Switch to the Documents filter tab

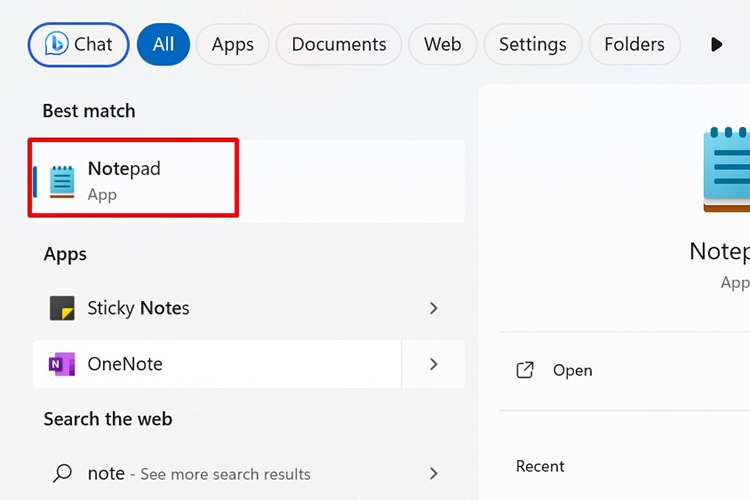click(x=339, y=44)
